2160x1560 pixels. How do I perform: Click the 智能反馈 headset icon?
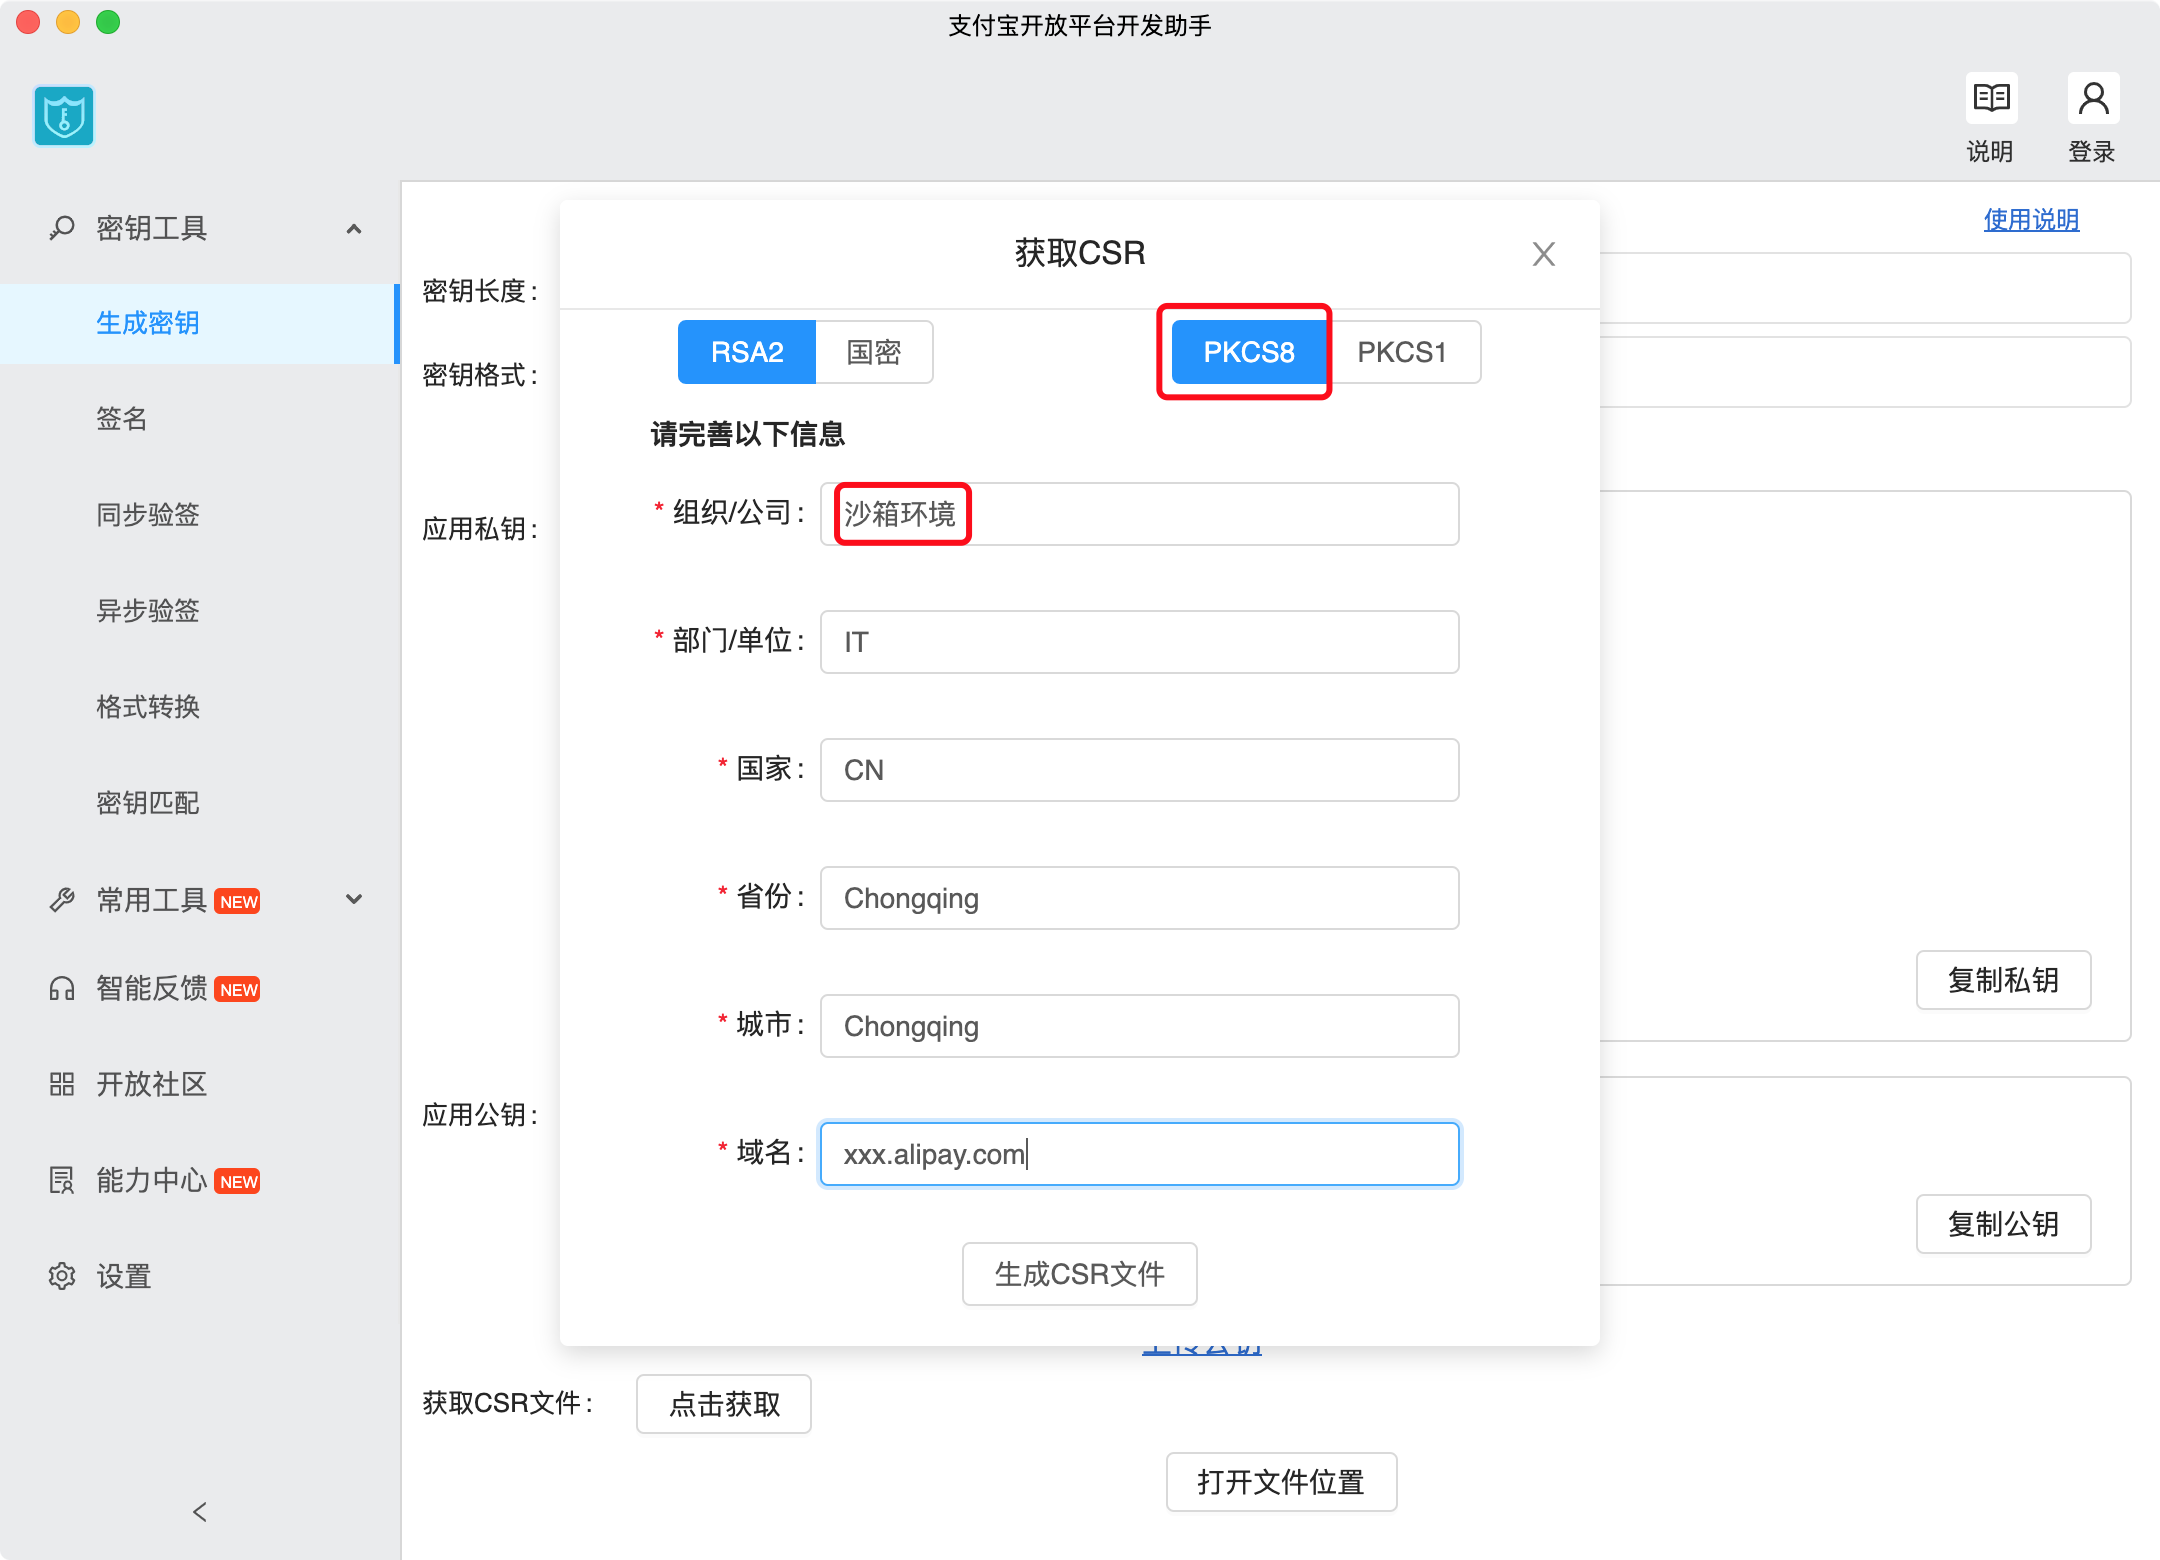click(x=62, y=988)
